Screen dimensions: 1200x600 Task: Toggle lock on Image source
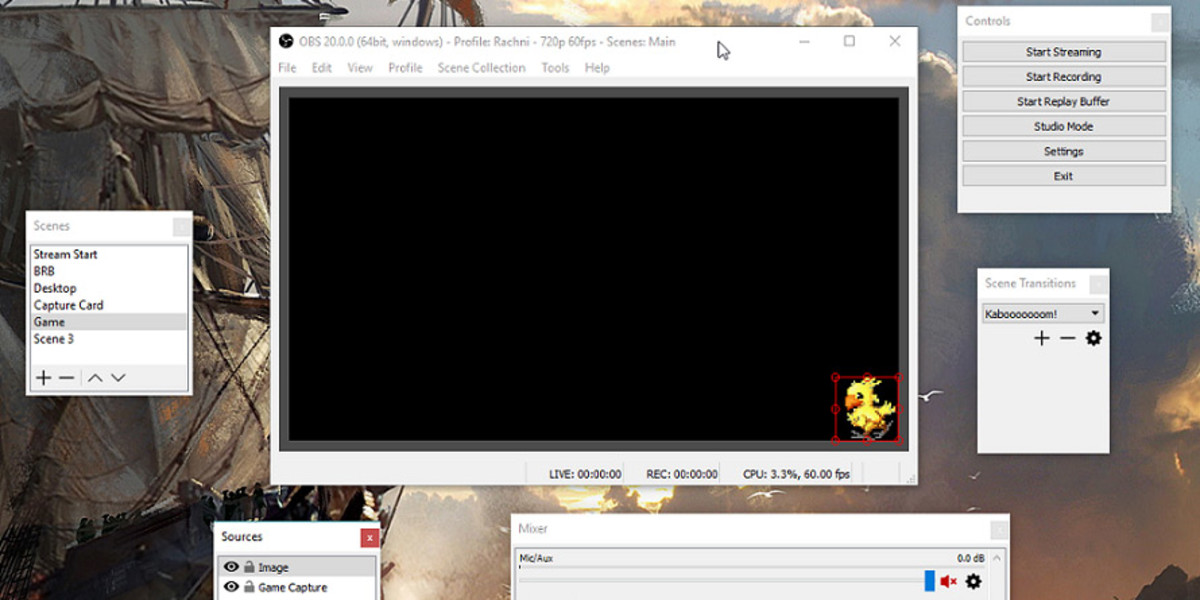pyautogui.click(x=249, y=567)
